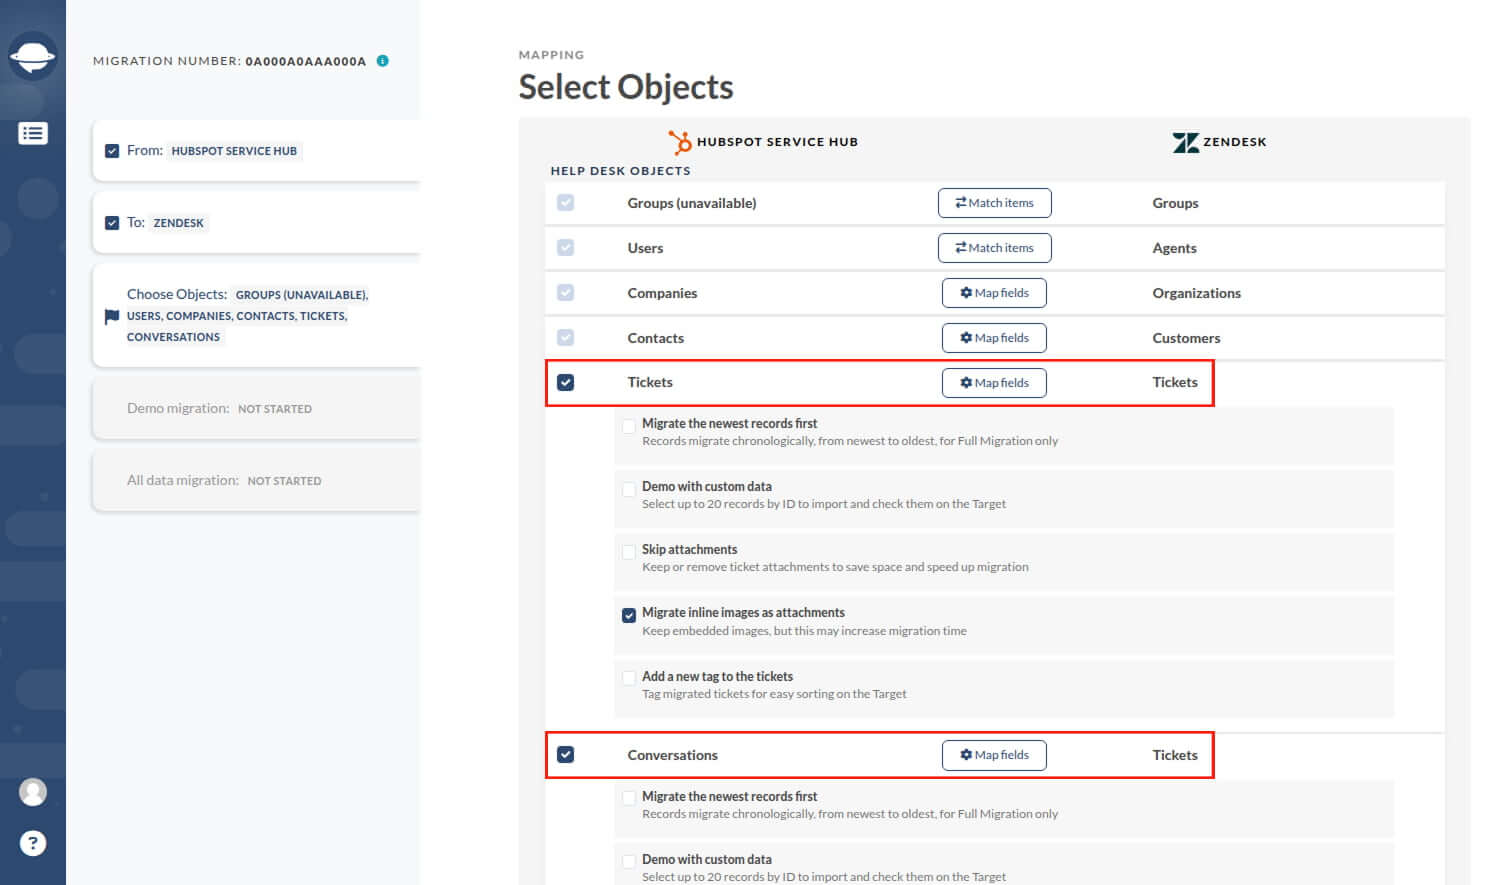Disable Migrate inline images as attachments
This screenshot has width=1508, height=885.
click(x=629, y=615)
